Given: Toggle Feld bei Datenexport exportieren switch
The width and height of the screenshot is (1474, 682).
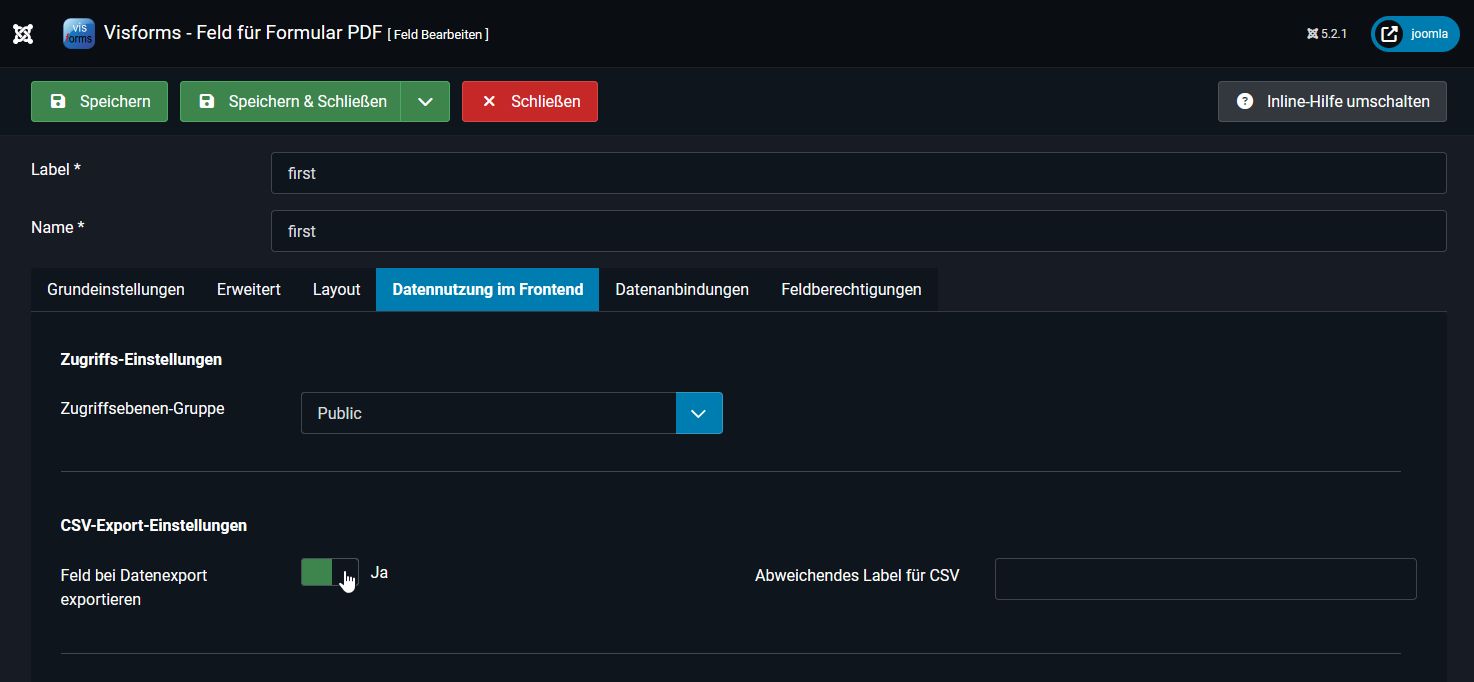Looking at the screenshot, I should (329, 573).
